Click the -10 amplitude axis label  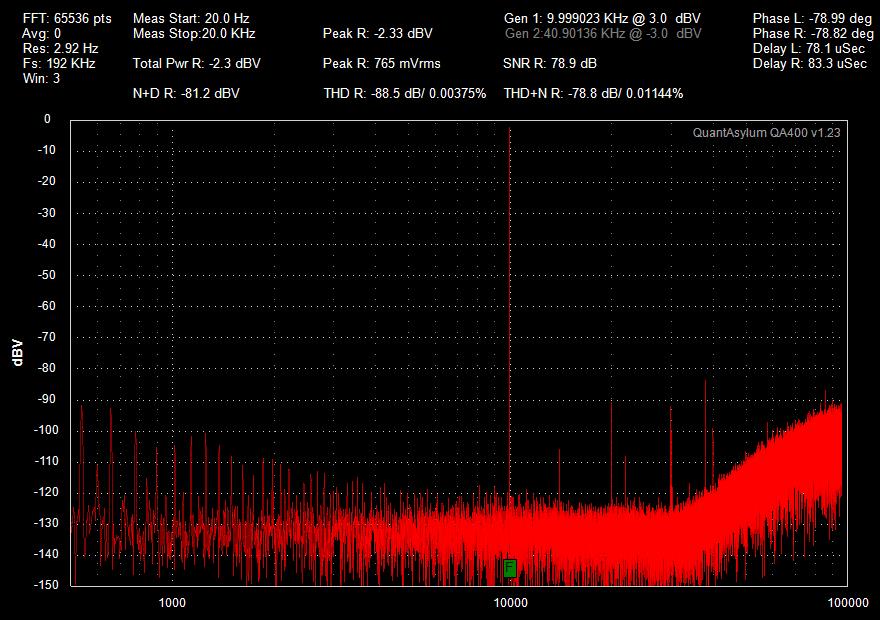click(x=47, y=150)
